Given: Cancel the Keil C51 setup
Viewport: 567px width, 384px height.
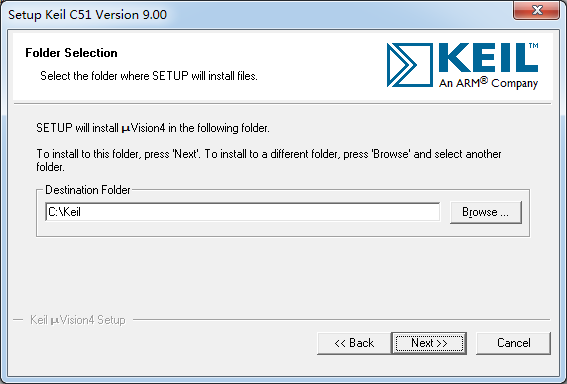Looking at the screenshot, I should click(513, 343).
